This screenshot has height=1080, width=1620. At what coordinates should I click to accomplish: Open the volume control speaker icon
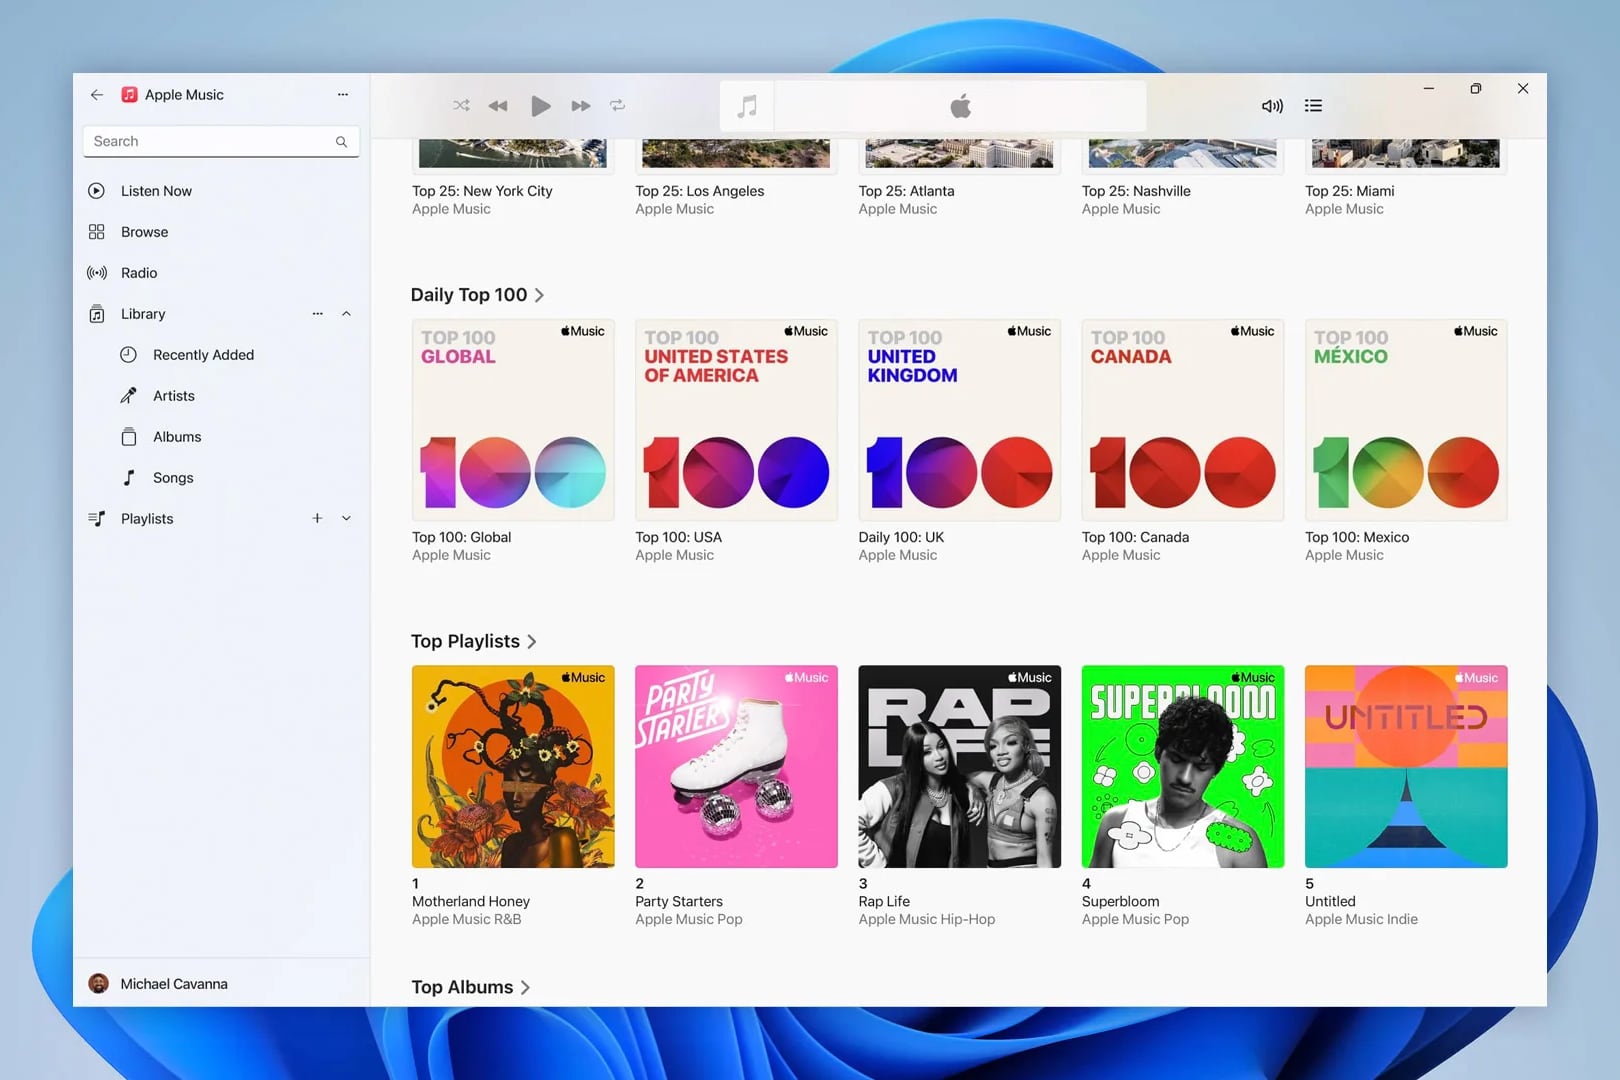(1271, 106)
